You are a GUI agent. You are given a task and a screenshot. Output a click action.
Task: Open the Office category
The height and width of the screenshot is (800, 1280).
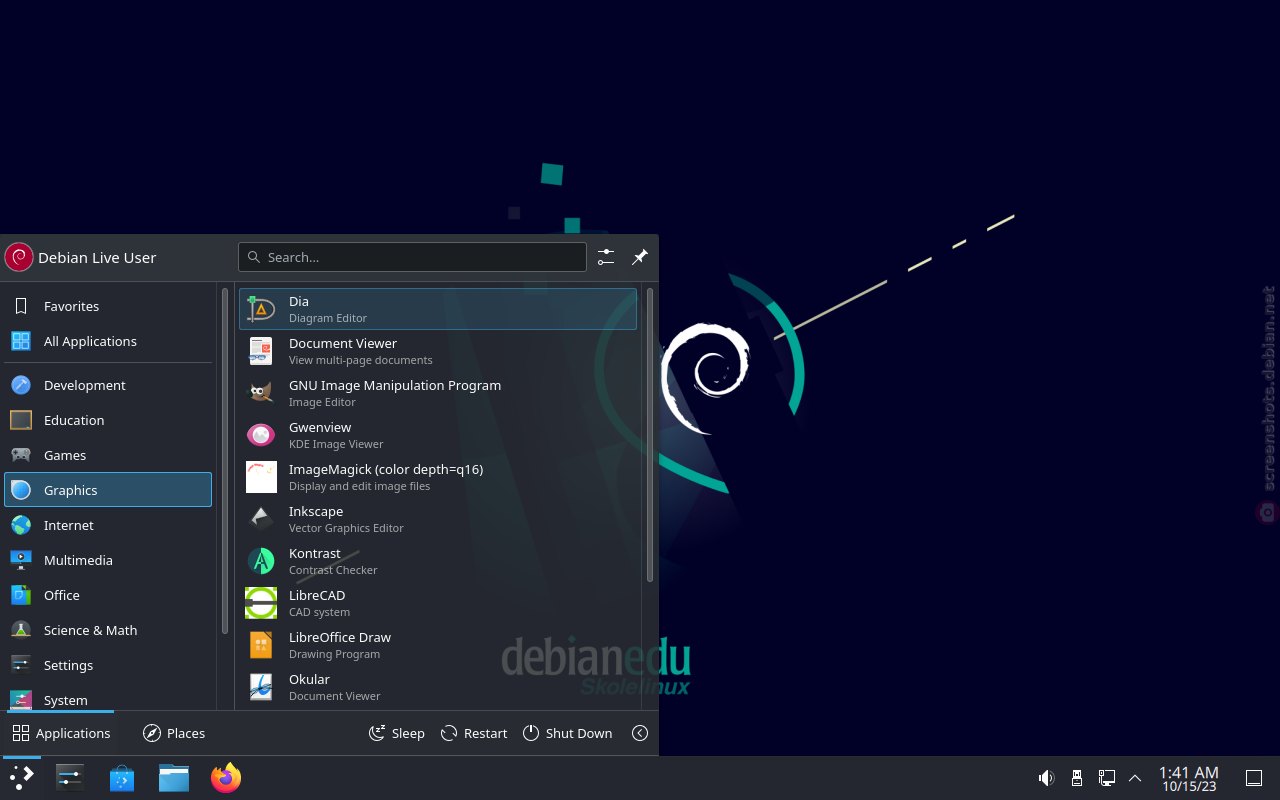pos(108,595)
